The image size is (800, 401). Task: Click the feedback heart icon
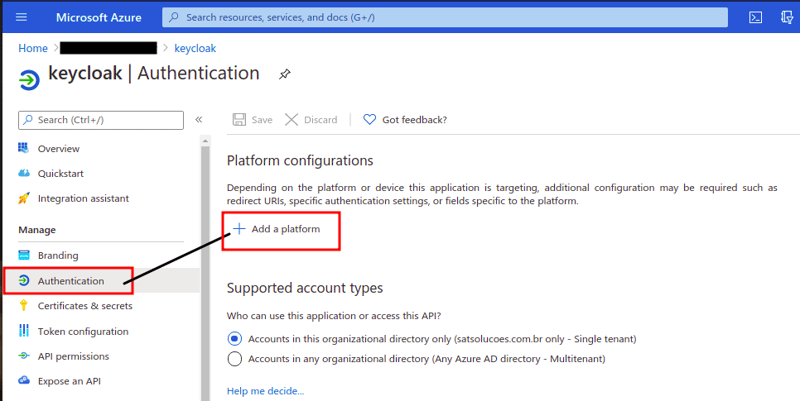coord(369,120)
